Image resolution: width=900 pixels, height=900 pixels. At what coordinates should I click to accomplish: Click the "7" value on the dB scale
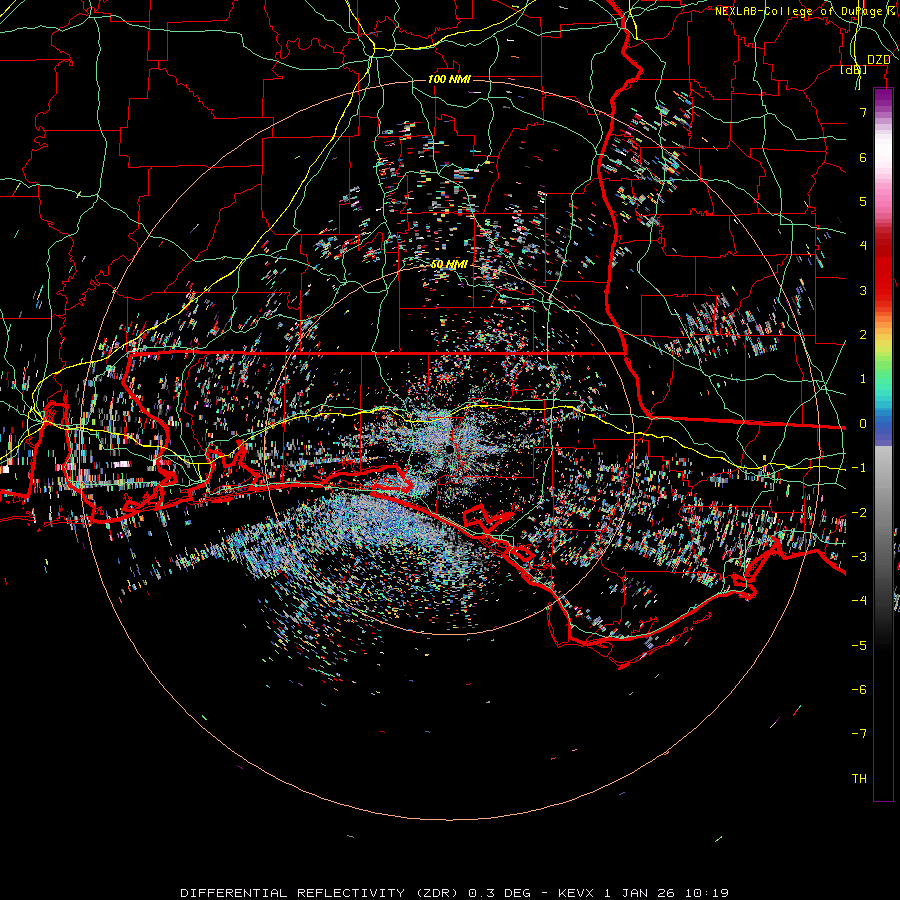click(863, 112)
